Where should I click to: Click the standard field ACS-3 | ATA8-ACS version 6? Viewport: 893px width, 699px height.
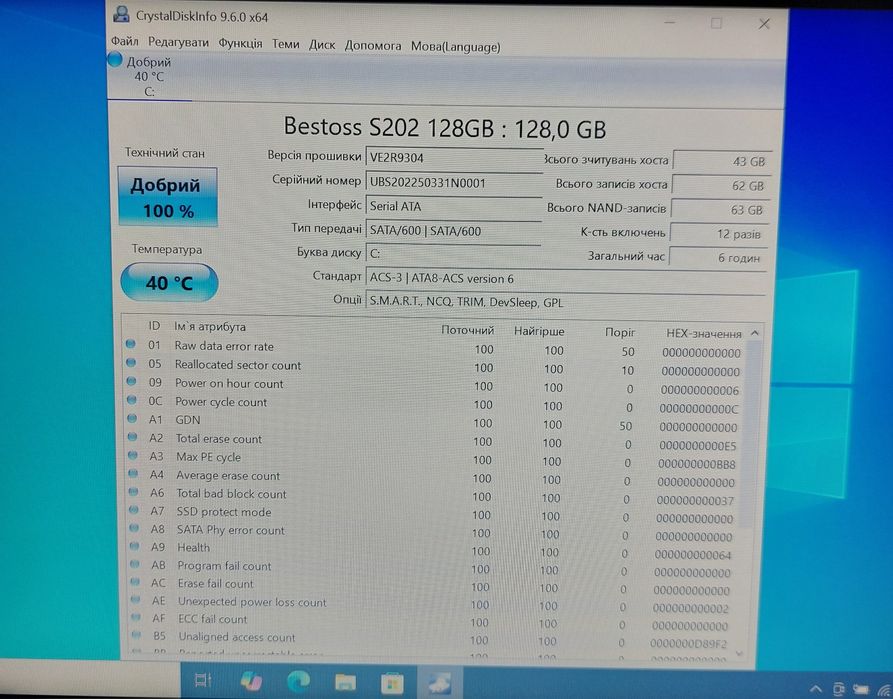coord(565,279)
